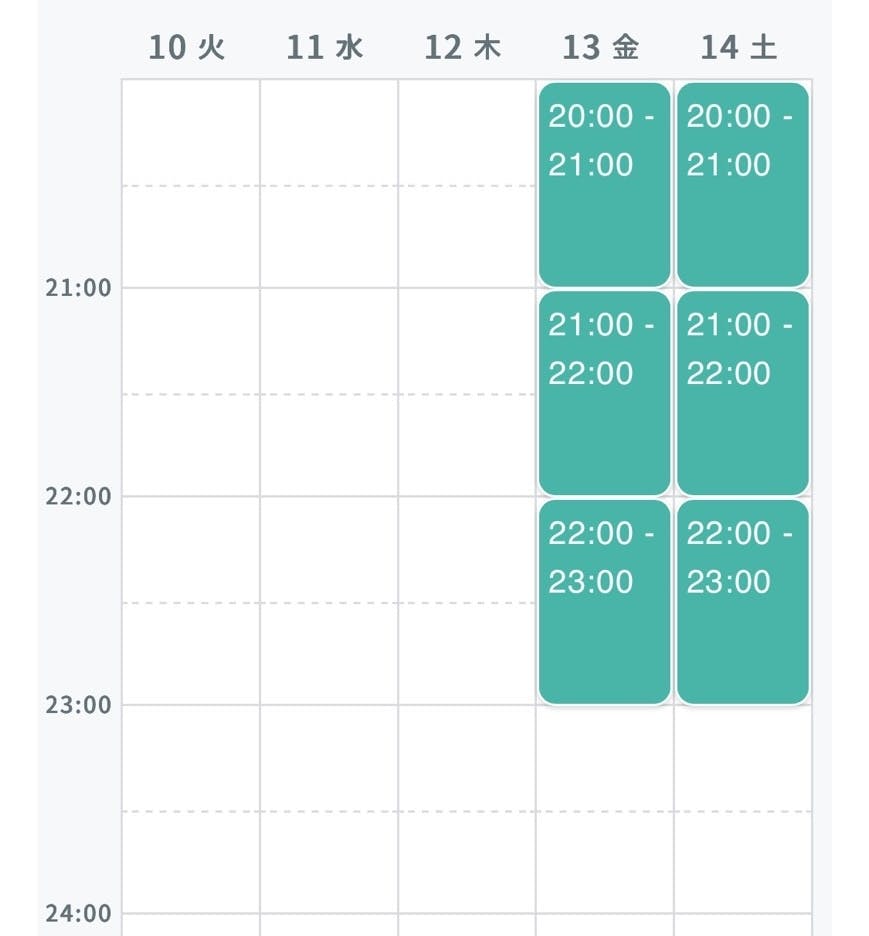Select the 11 水 day header

pyautogui.click(x=325, y=47)
